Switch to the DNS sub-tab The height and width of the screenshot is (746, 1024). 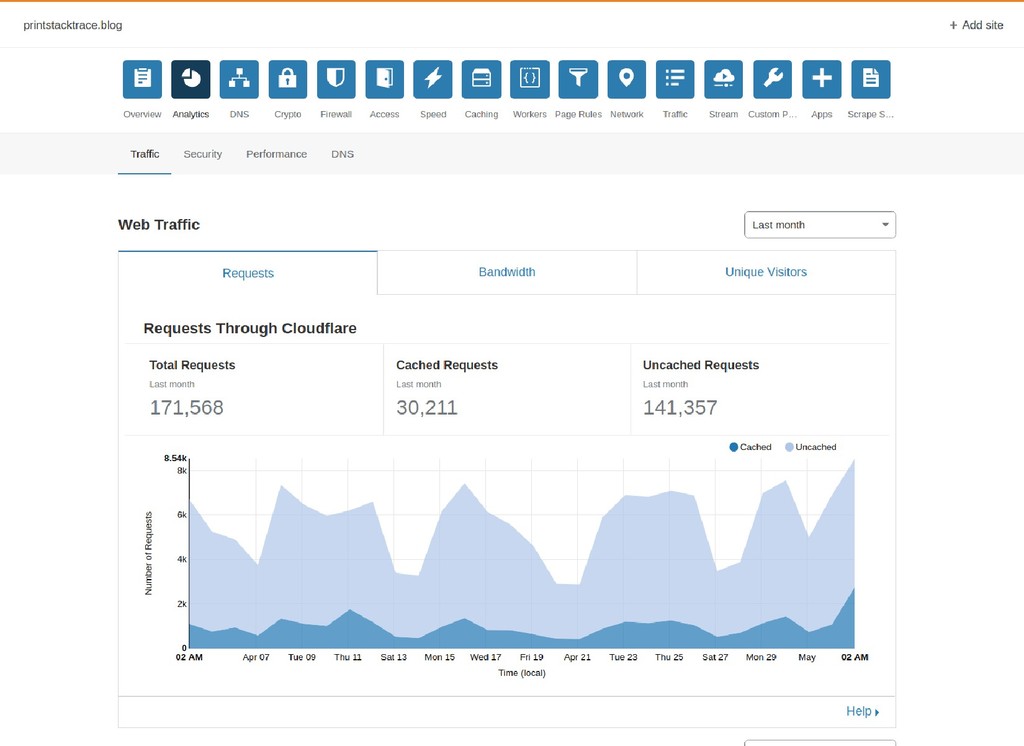coord(342,154)
